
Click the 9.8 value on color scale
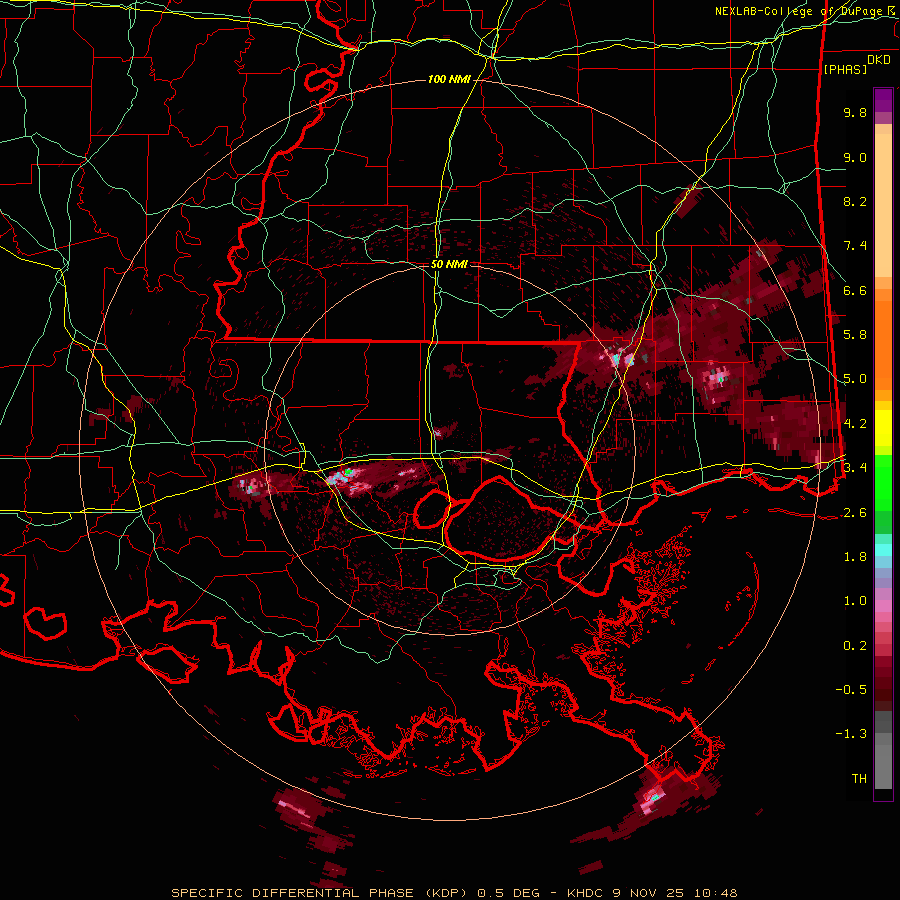pyautogui.click(x=855, y=112)
